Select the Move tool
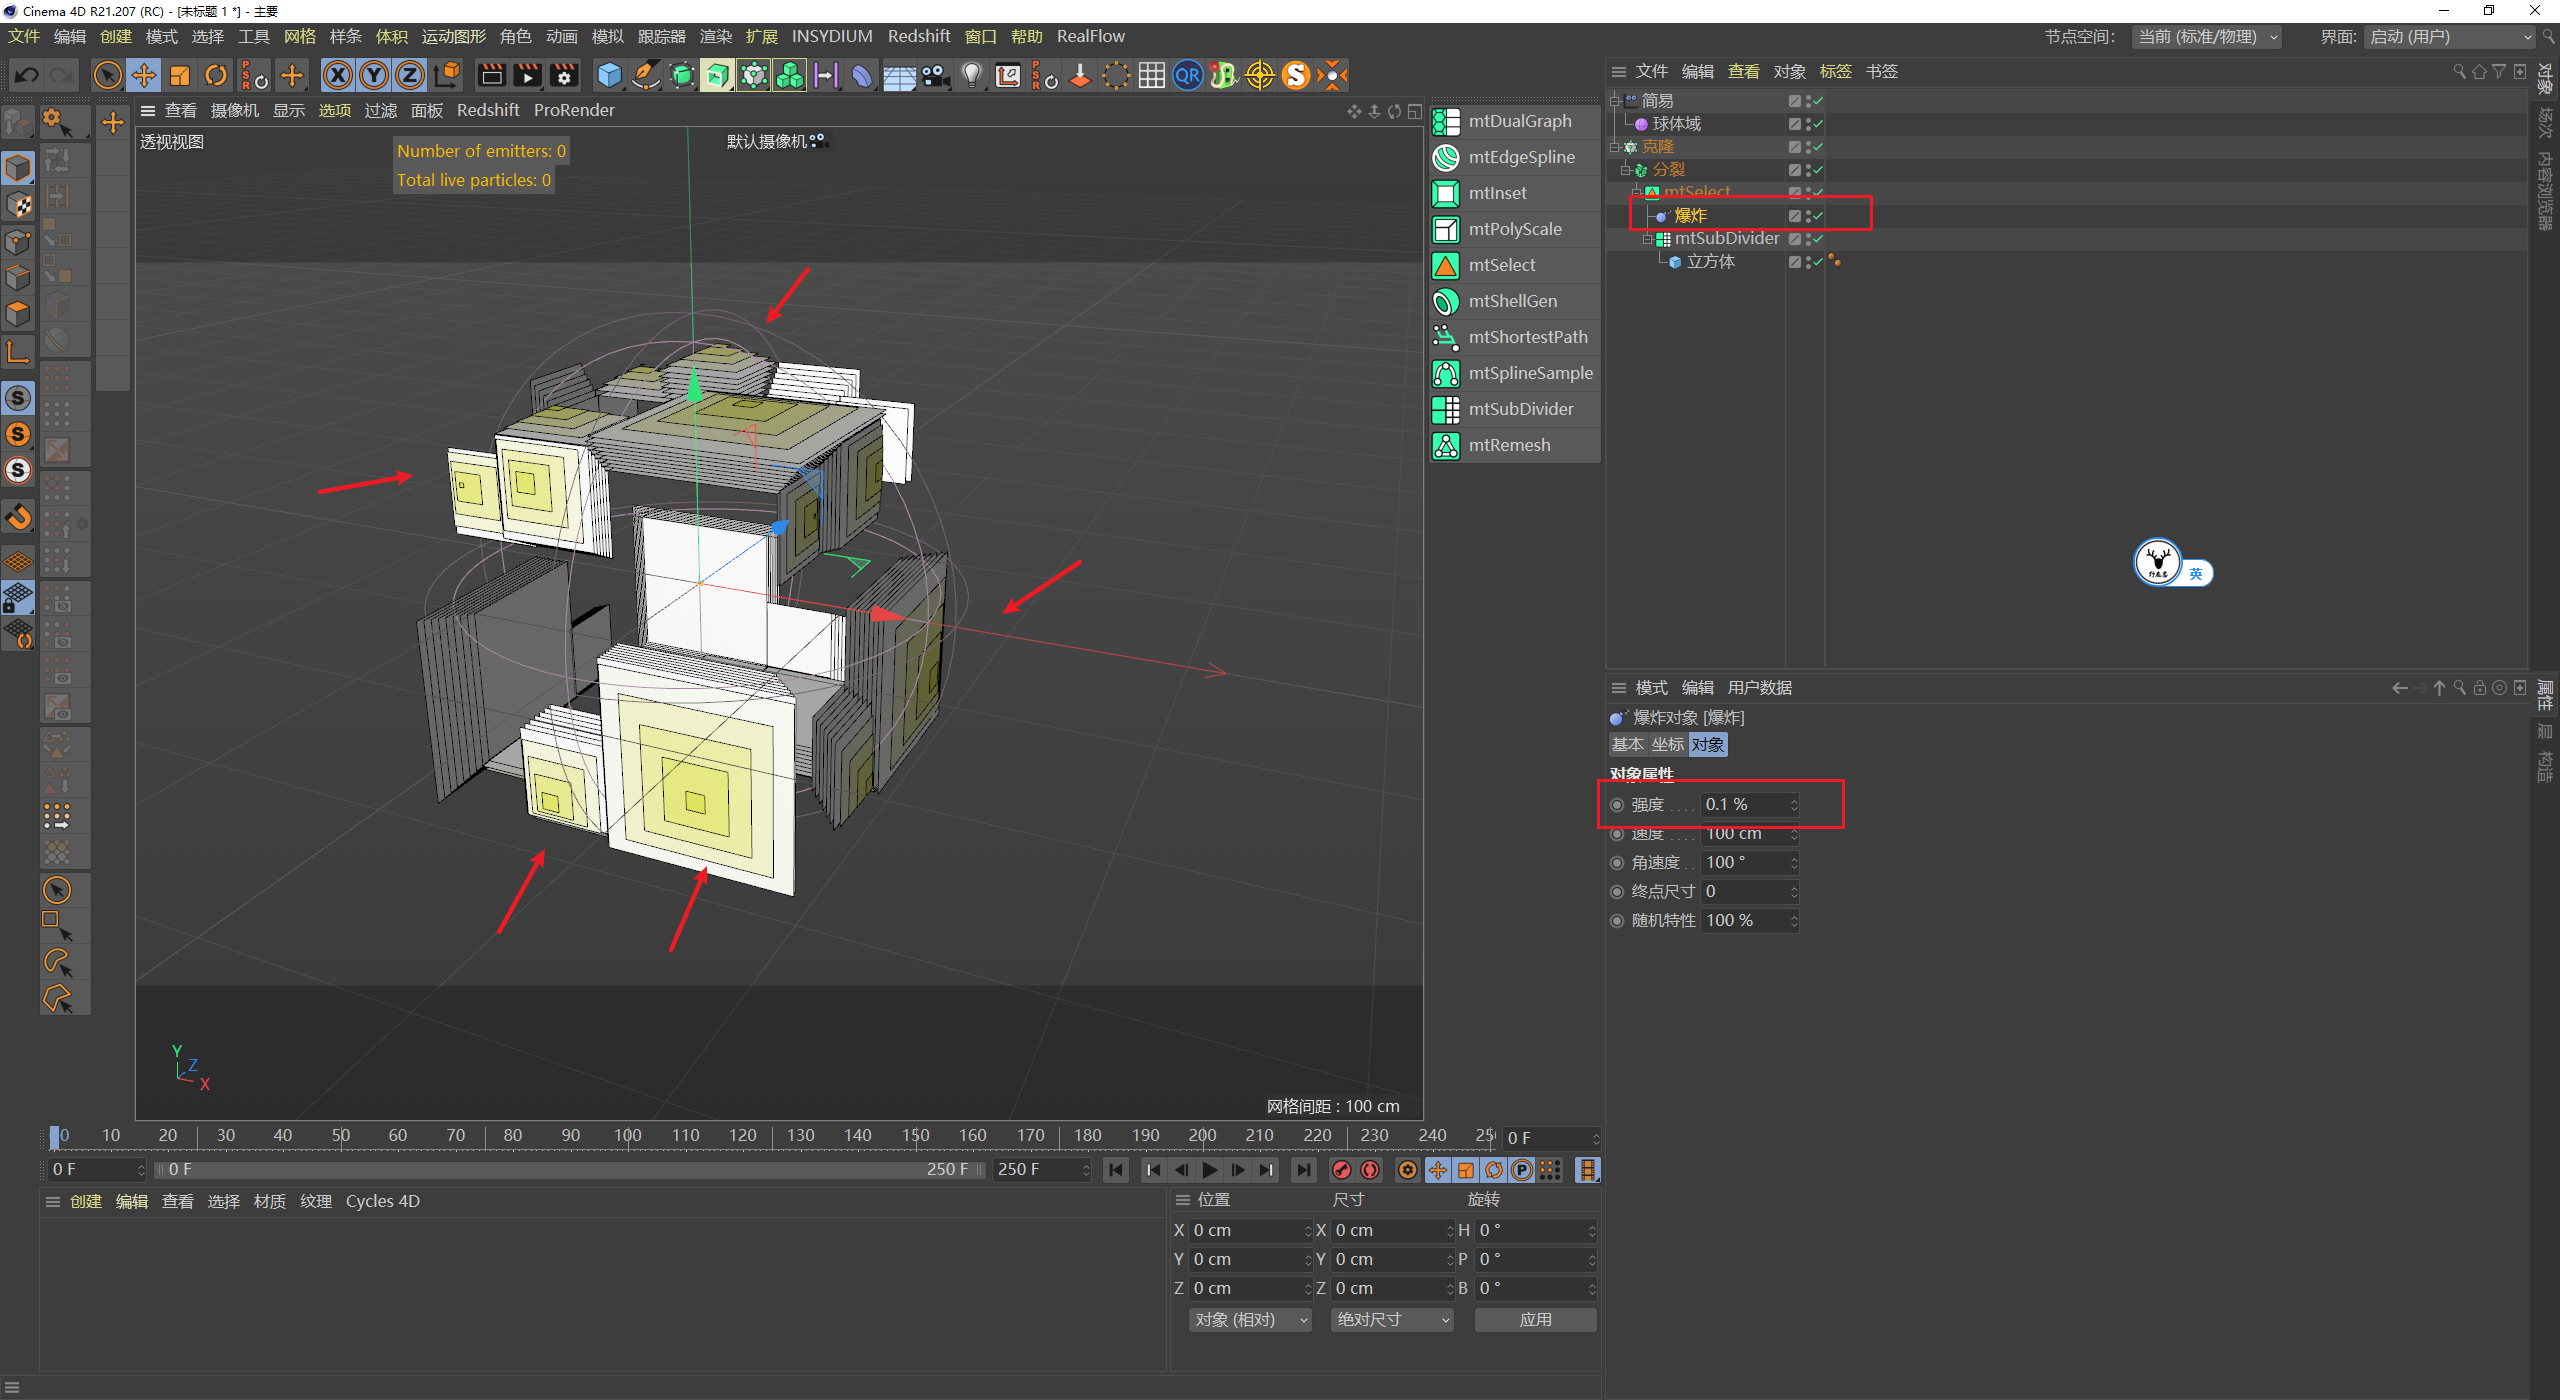The height and width of the screenshot is (1400, 2560). (144, 75)
